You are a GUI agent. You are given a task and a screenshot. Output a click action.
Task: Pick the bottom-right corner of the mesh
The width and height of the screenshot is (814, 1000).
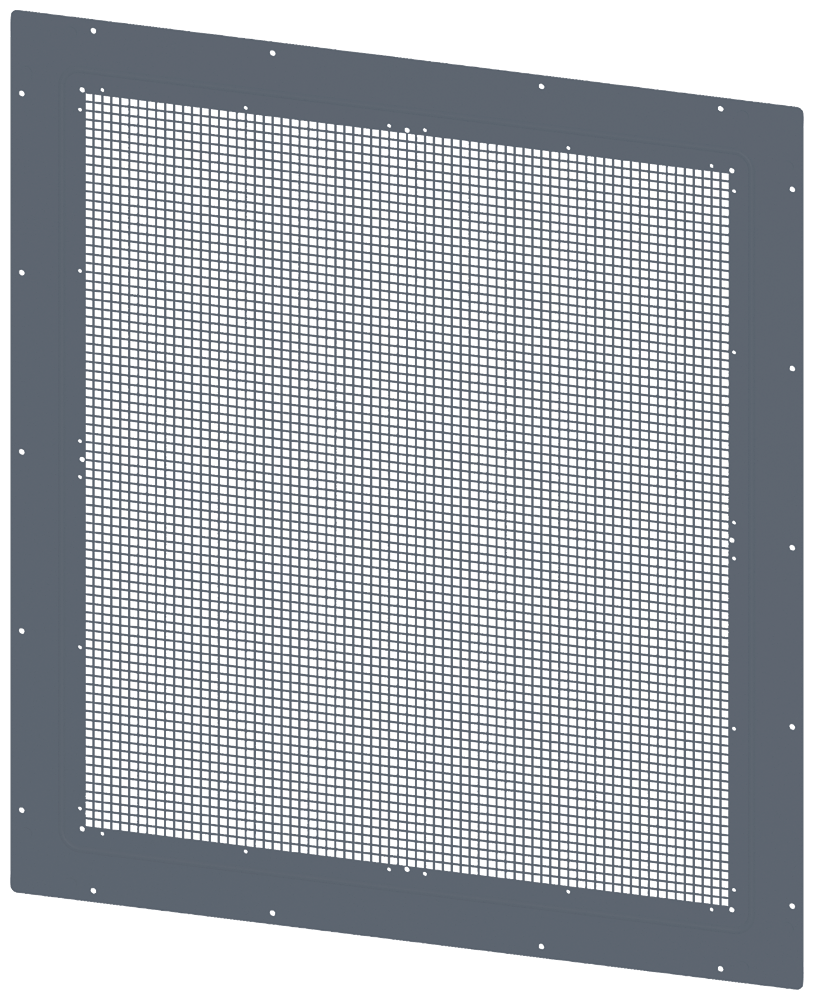coord(733,898)
